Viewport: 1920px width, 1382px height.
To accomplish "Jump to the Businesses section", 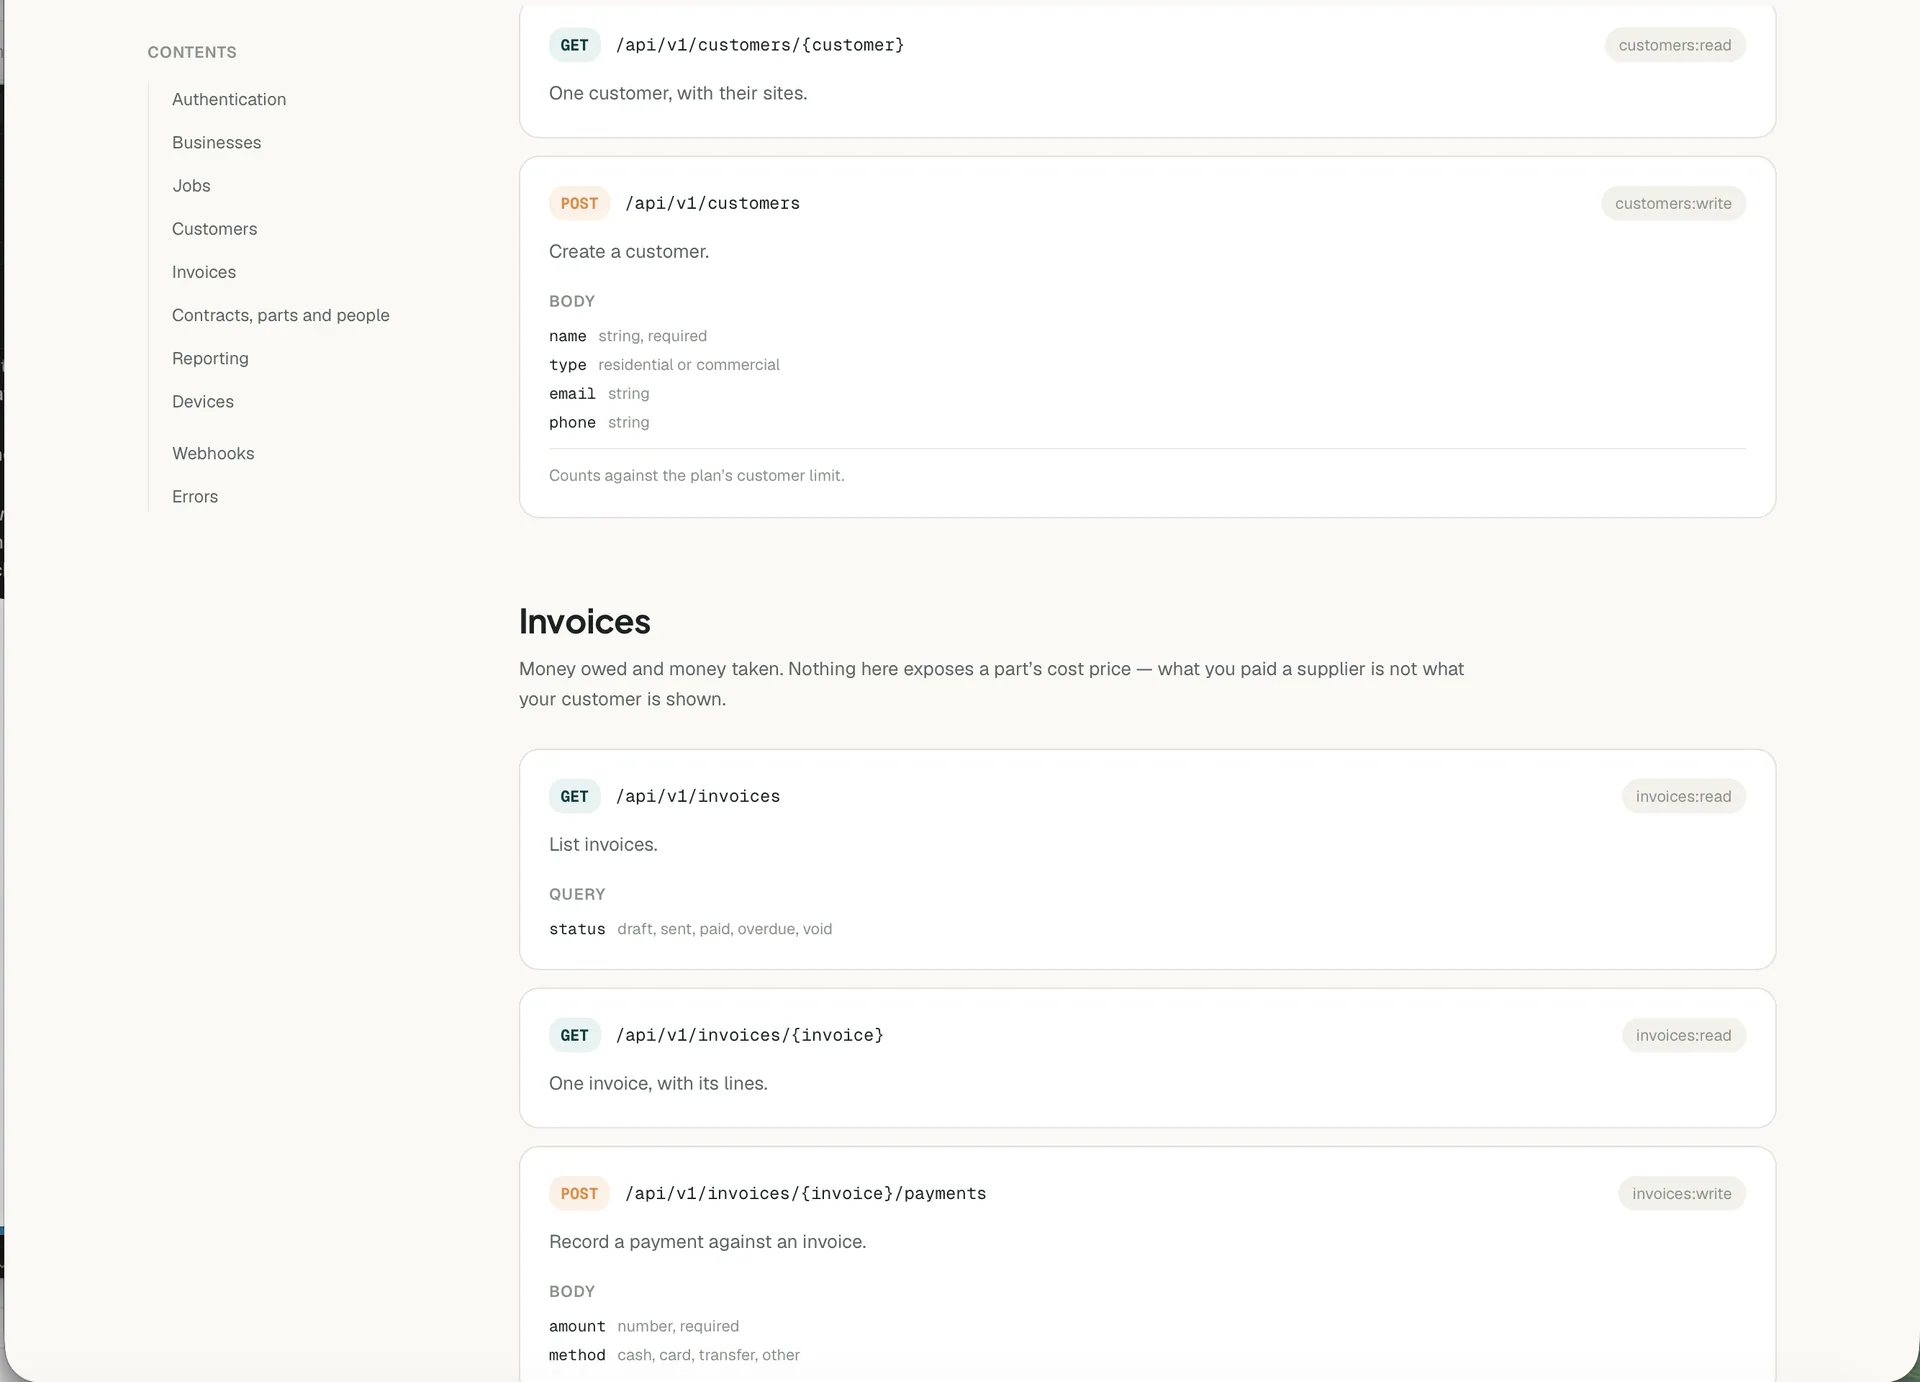I will 216,142.
